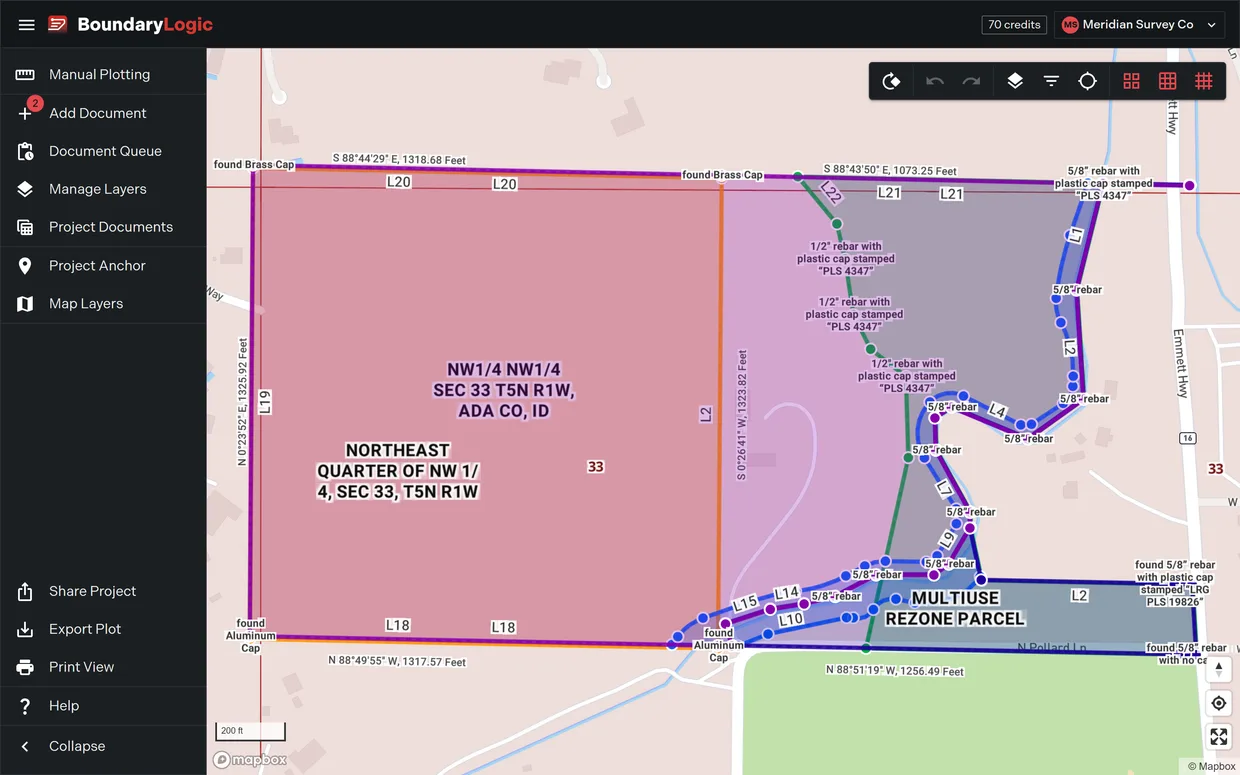The width and height of the screenshot is (1240, 775).
Task: Click the found 5/8" rebar LRG PLS 19826 label
Action: [x=1175, y=584]
